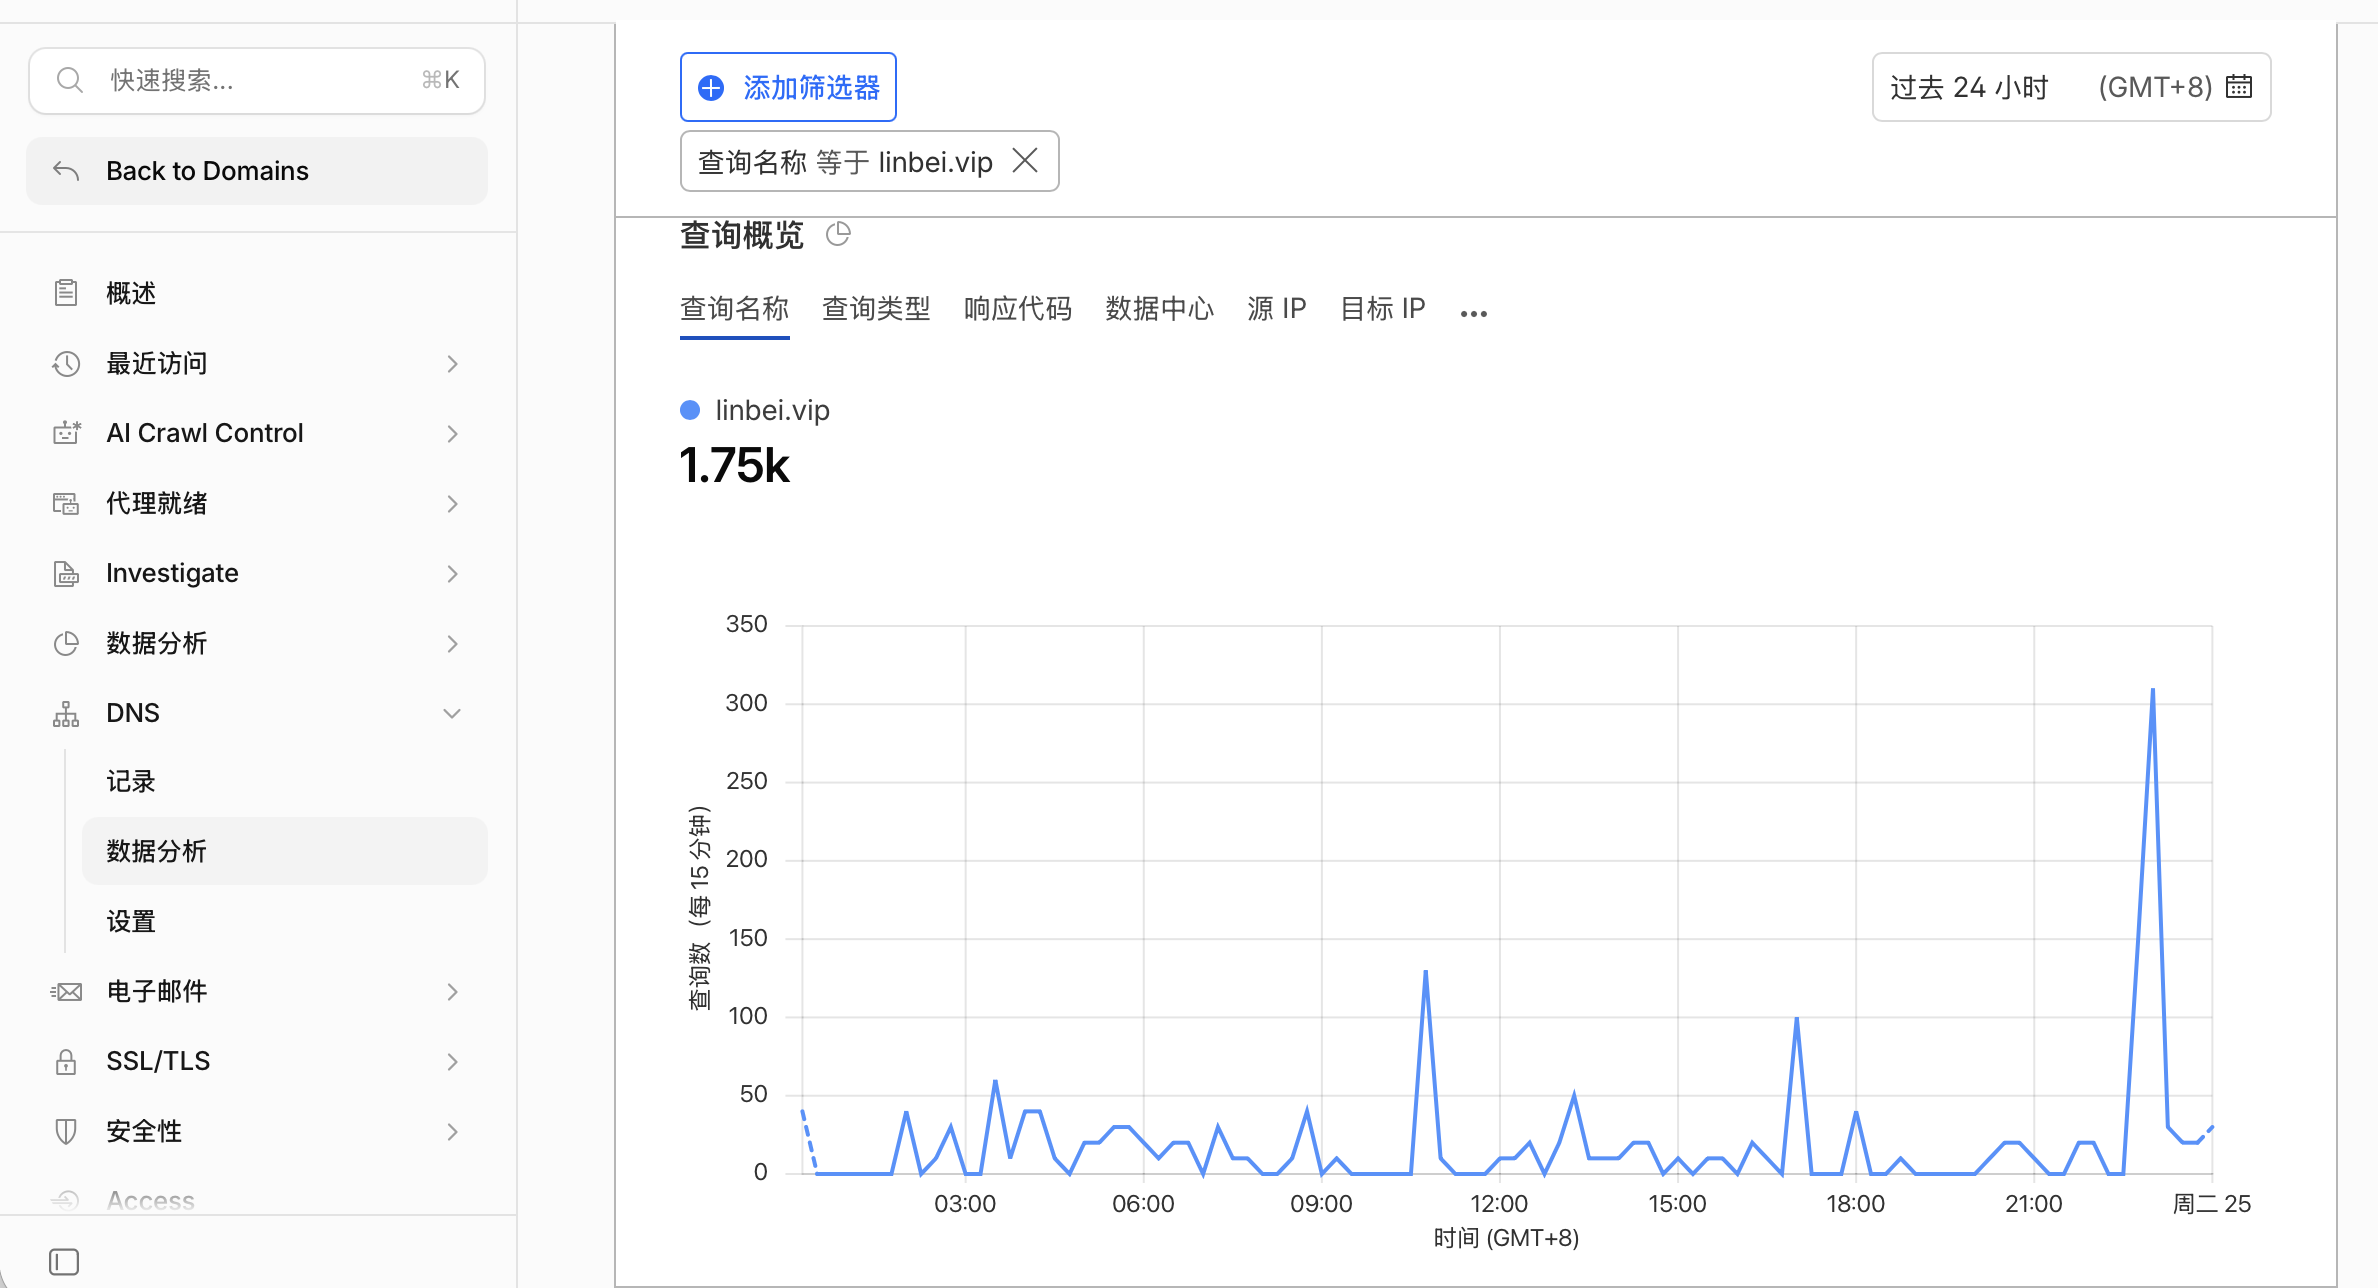Viewport: 2378px width, 1288px height.
Task: Click the 安全性 shield icon
Action: click(x=66, y=1131)
